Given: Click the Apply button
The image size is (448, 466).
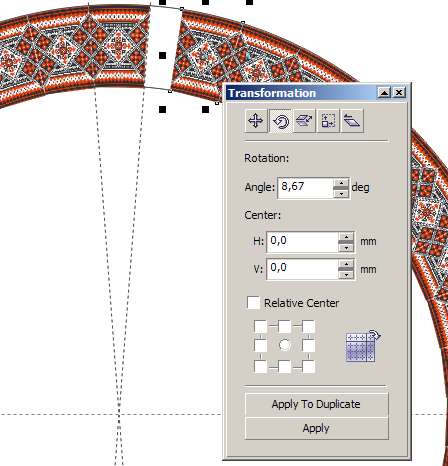Looking at the screenshot, I should (x=316, y=428).
